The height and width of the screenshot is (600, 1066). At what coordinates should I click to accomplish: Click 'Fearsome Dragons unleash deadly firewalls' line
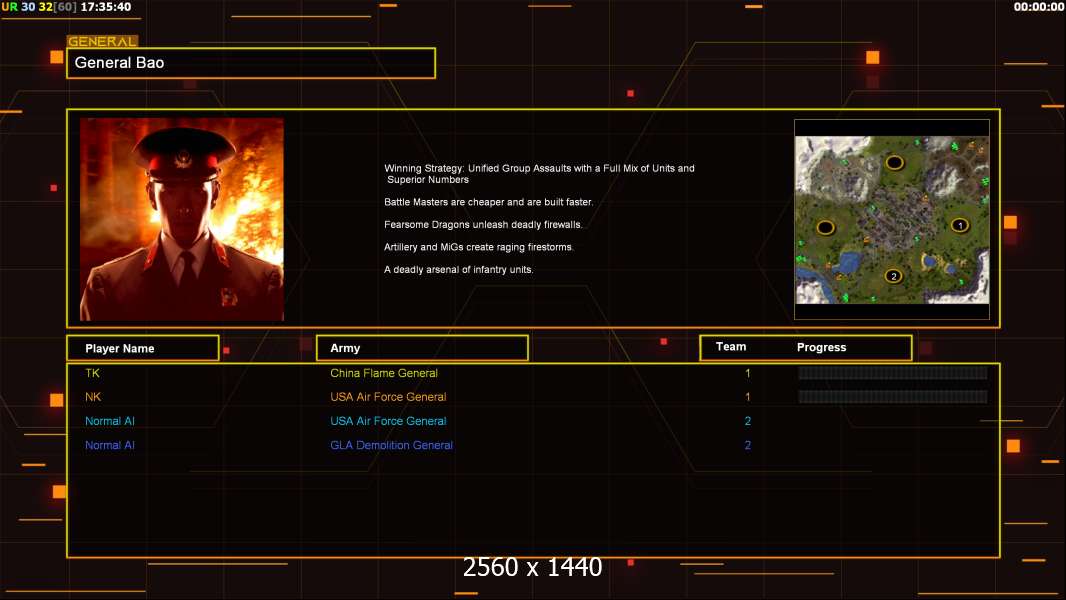pos(483,224)
